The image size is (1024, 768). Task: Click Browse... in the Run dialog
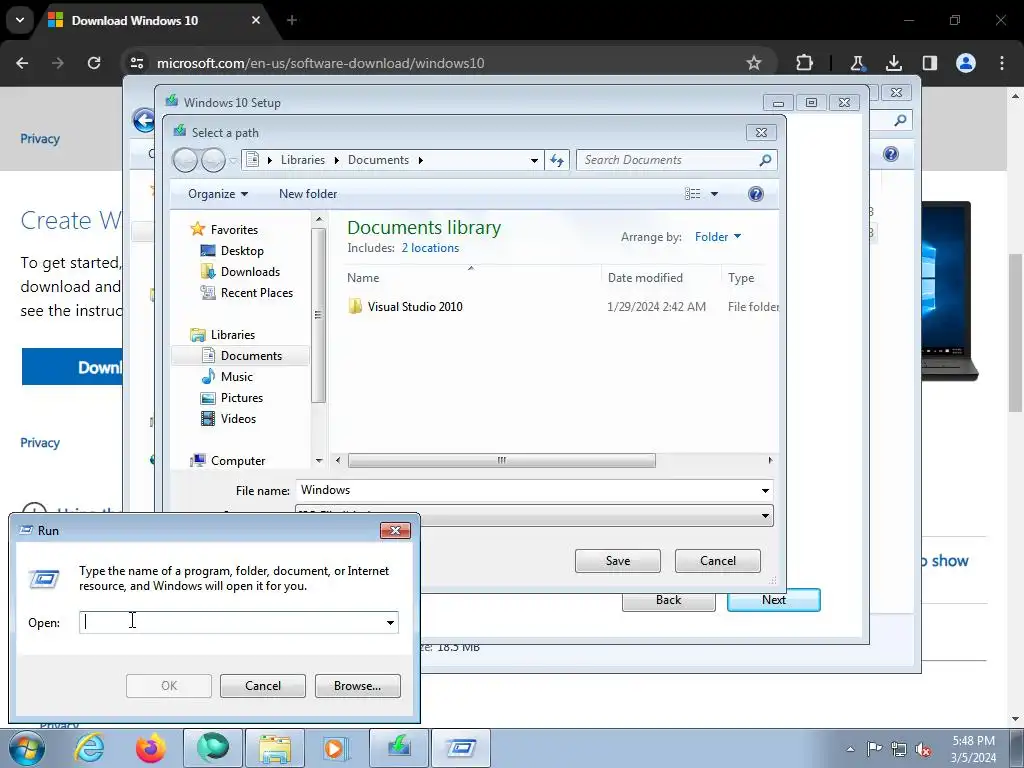[357, 686]
